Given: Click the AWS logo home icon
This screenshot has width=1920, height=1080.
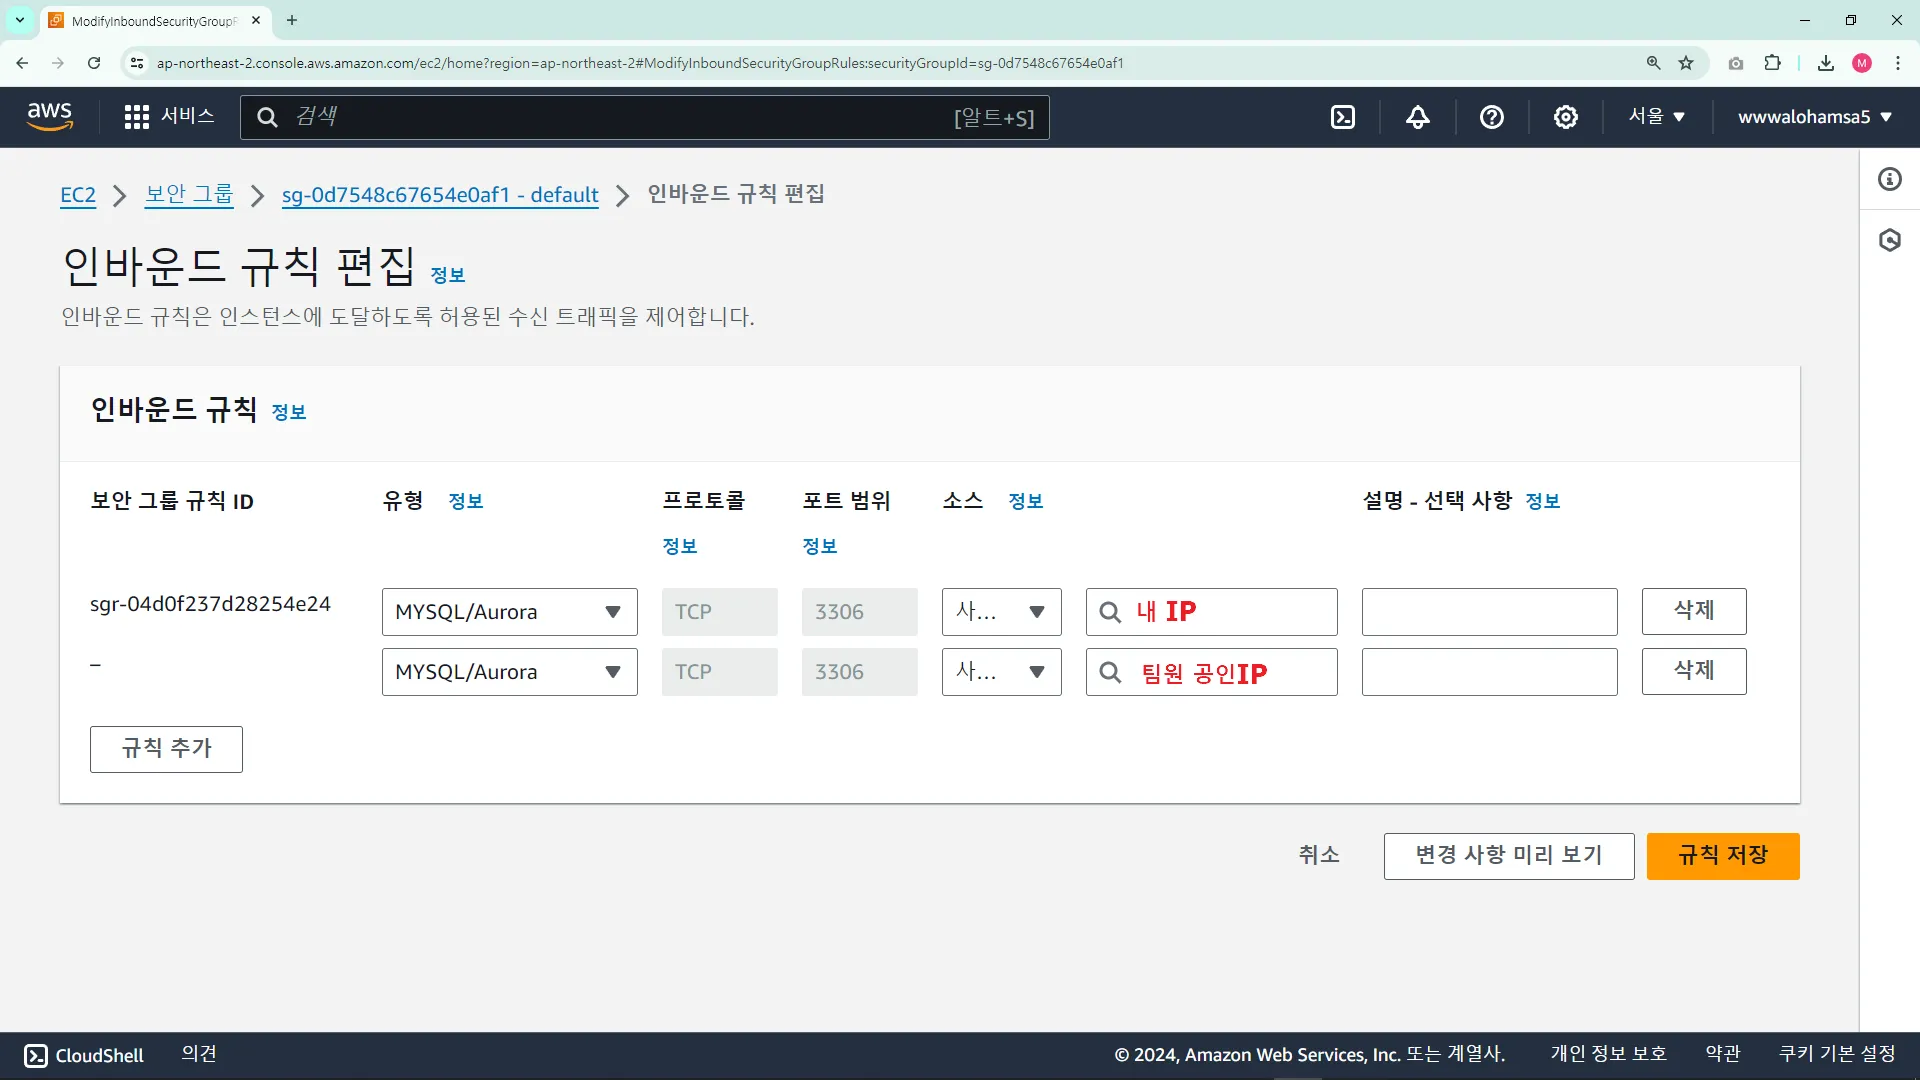Looking at the screenshot, I should [50, 116].
